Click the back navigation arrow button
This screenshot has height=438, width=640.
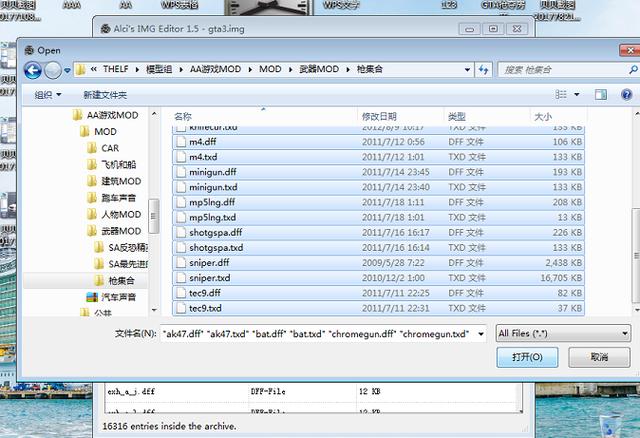coord(33,70)
